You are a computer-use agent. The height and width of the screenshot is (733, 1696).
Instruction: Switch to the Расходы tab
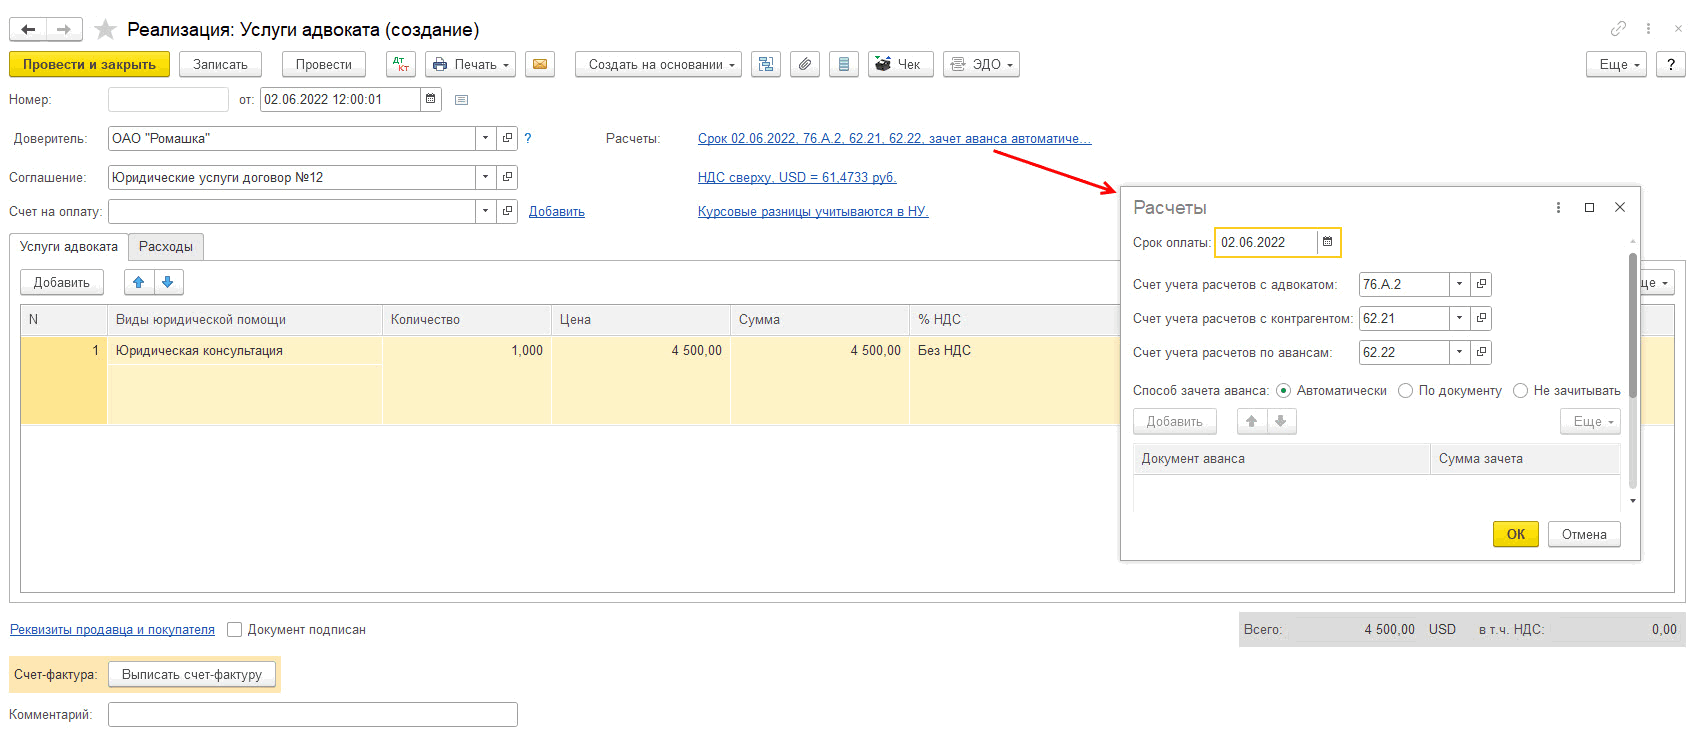tap(166, 247)
